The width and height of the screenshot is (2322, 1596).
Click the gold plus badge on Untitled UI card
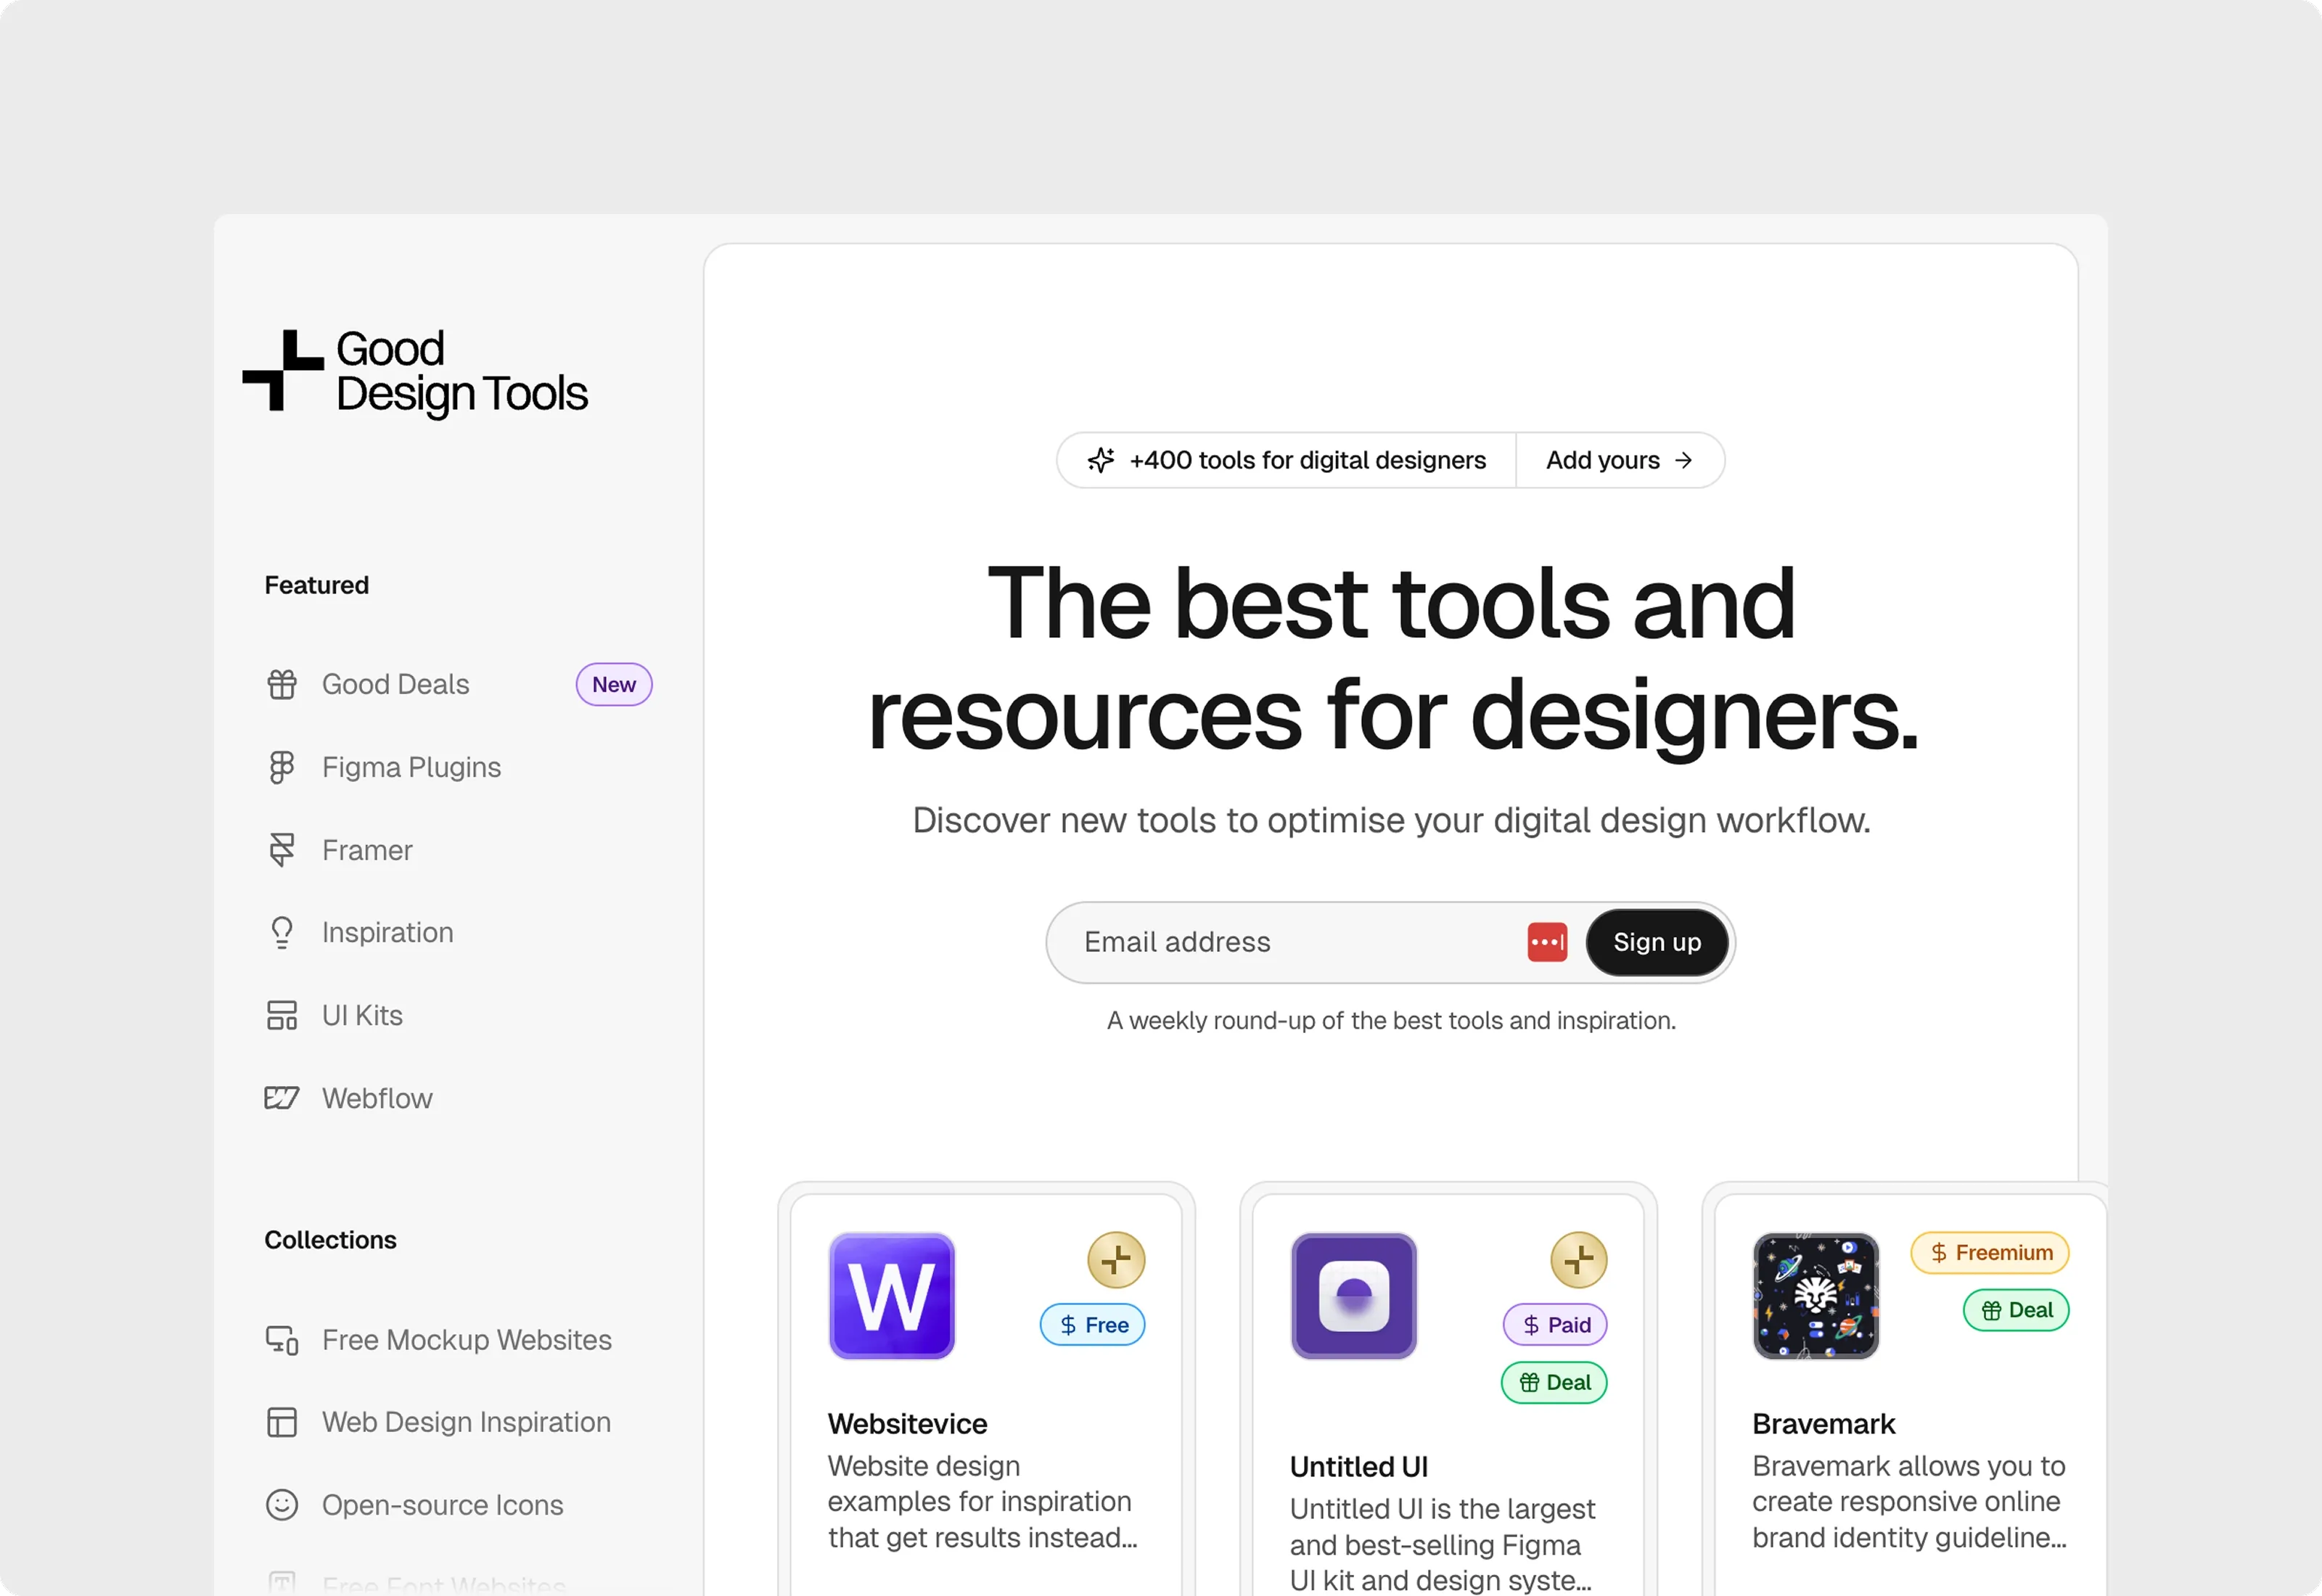pyautogui.click(x=1578, y=1260)
